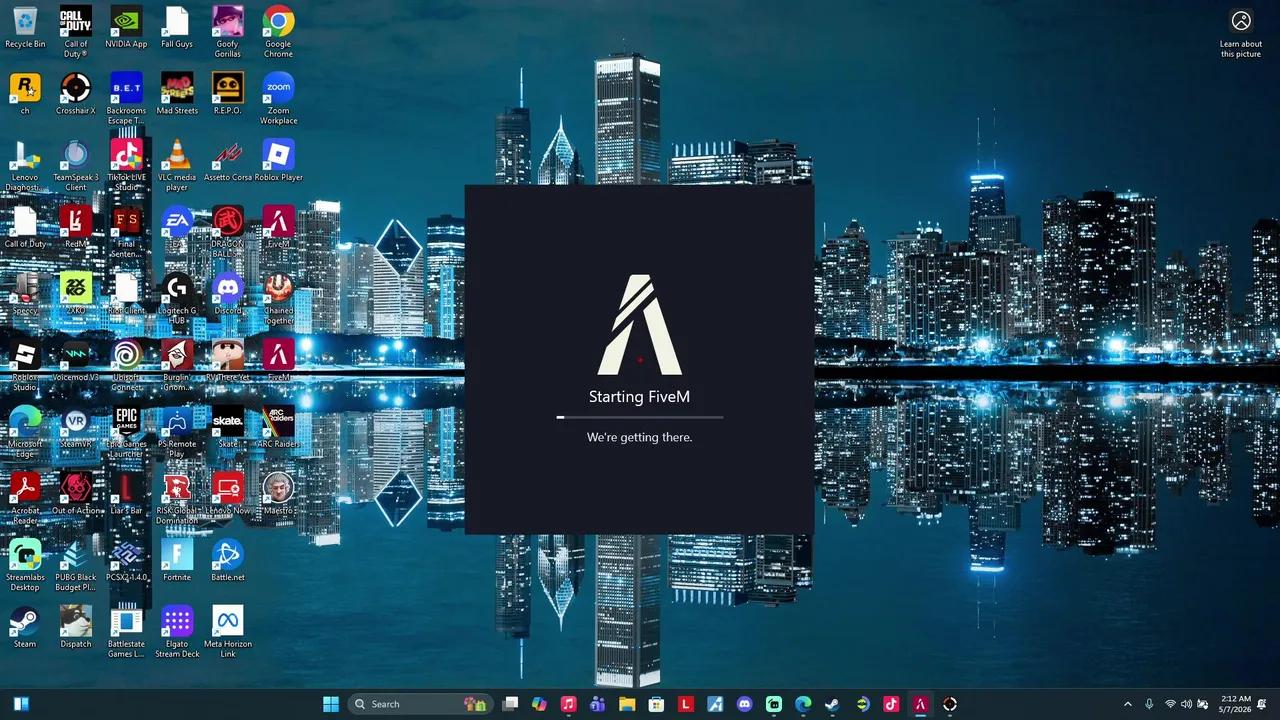
Task: Open the taskbar clock and date
Action: coord(1236,704)
